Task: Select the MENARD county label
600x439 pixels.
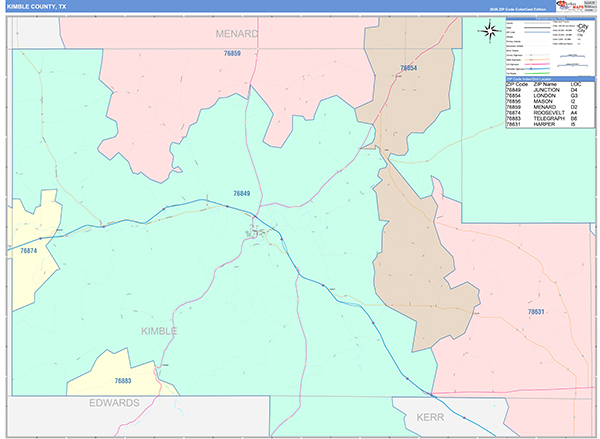Action: click(237, 34)
